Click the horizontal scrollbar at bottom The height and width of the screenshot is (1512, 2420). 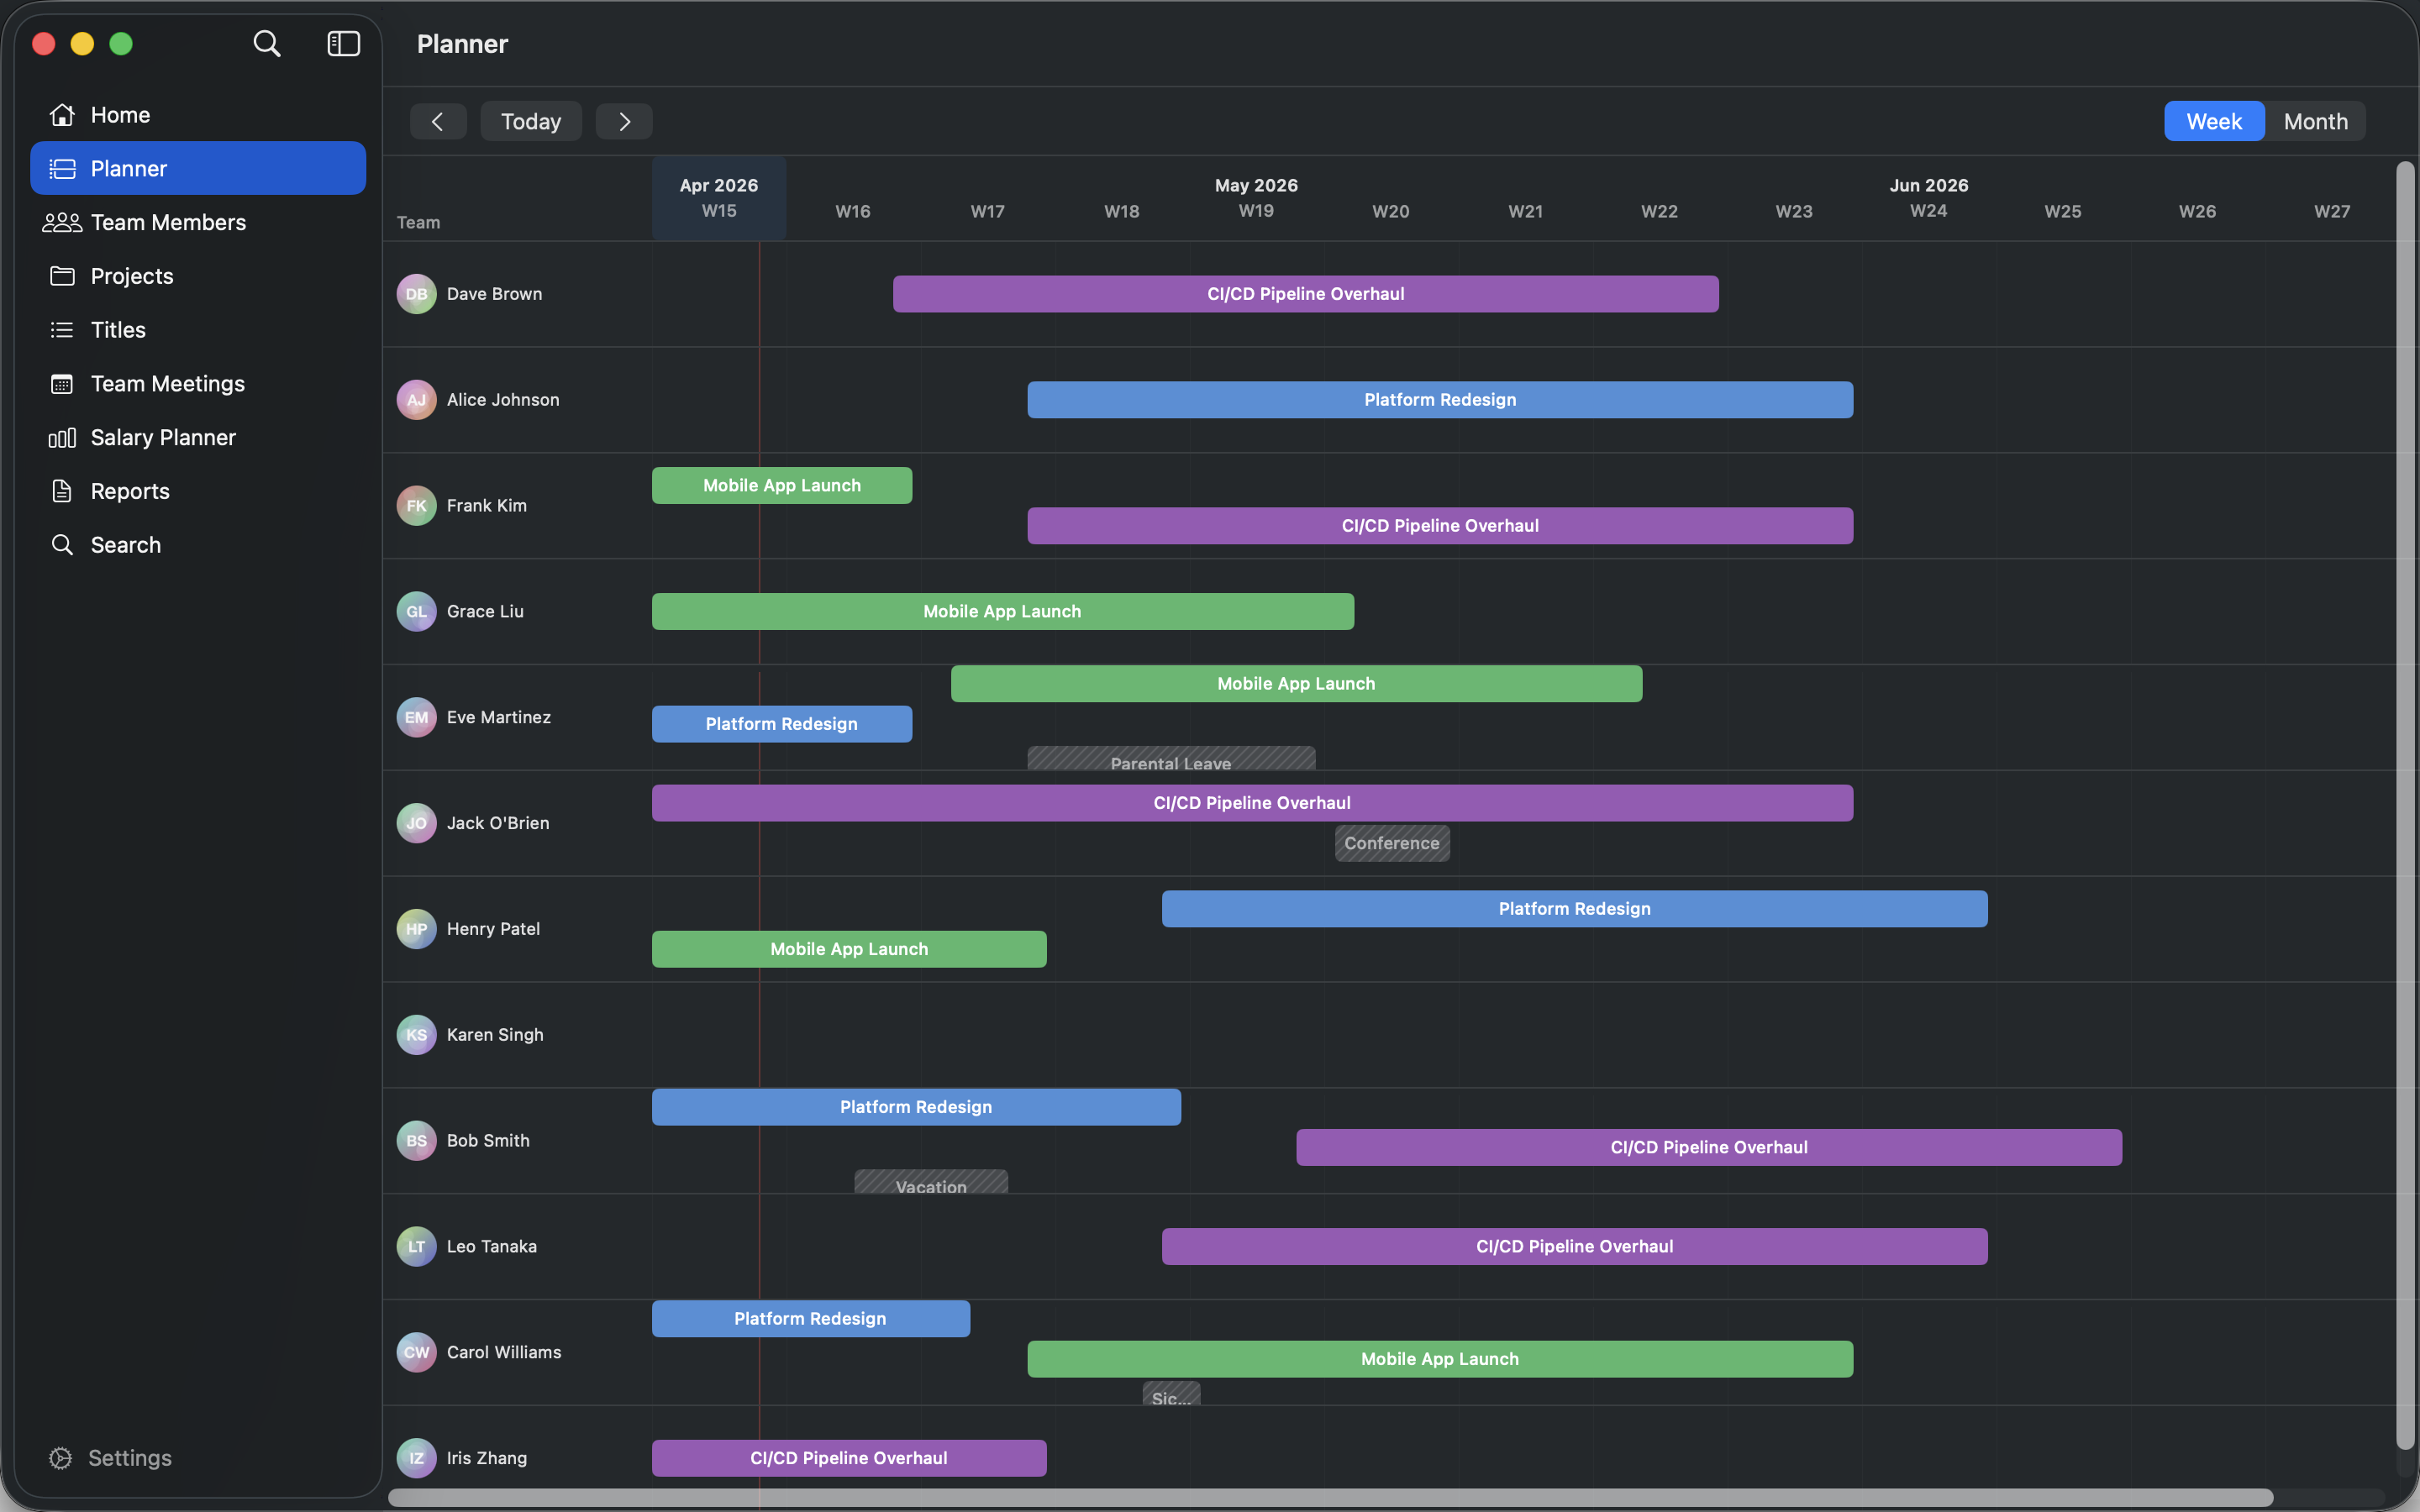click(1330, 1497)
